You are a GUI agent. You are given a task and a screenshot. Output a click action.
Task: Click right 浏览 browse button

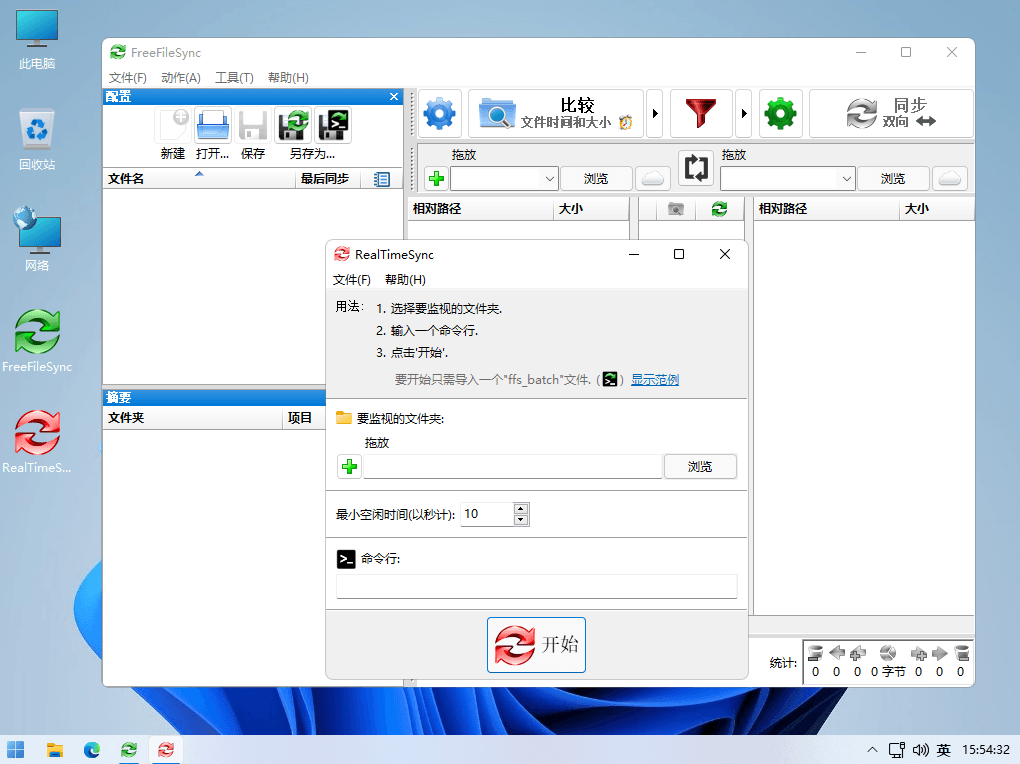click(x=893, y=178)
